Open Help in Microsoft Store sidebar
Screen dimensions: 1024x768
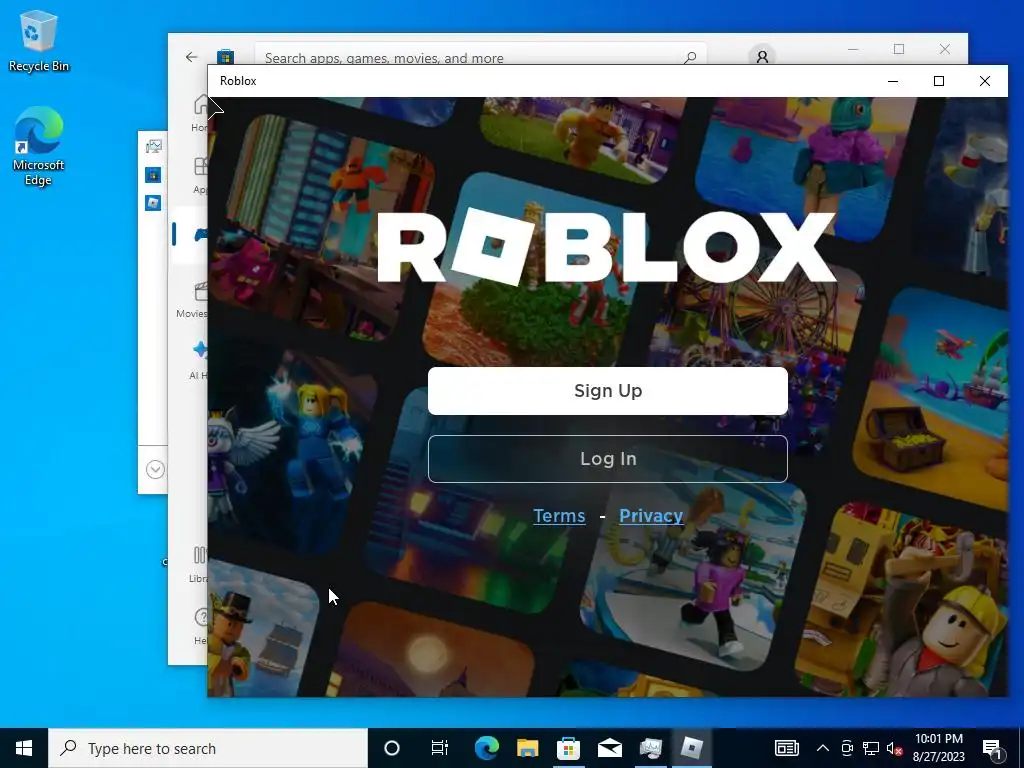(x=200, y=626)
